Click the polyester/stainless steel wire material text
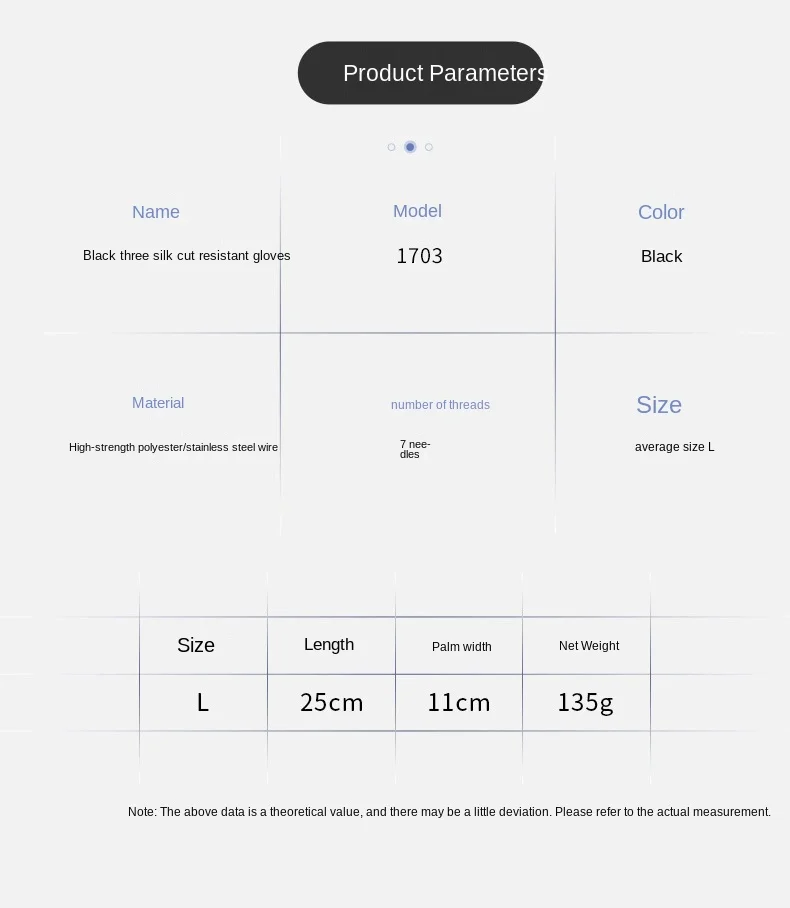The image size is (790, 908). click(x=173, y=447)
